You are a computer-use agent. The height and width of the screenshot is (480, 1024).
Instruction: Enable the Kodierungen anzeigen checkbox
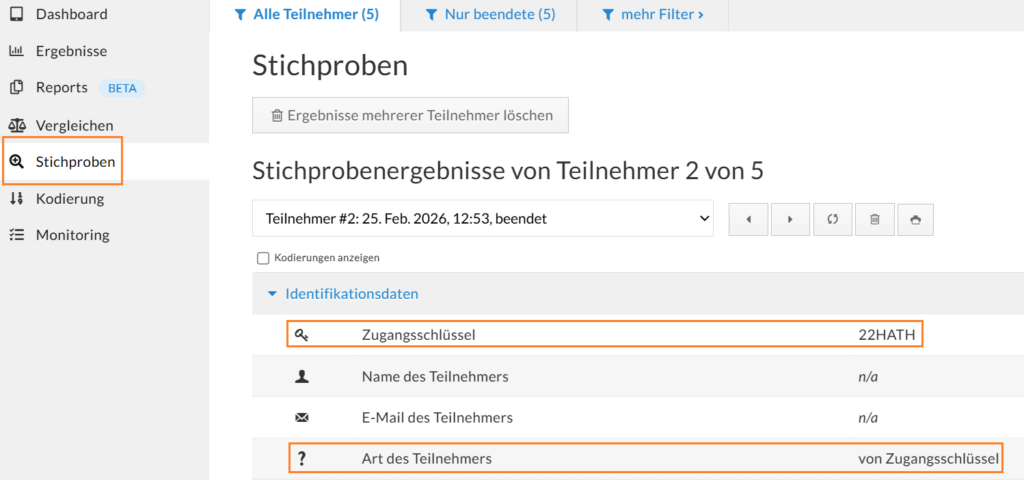(263, 258)
